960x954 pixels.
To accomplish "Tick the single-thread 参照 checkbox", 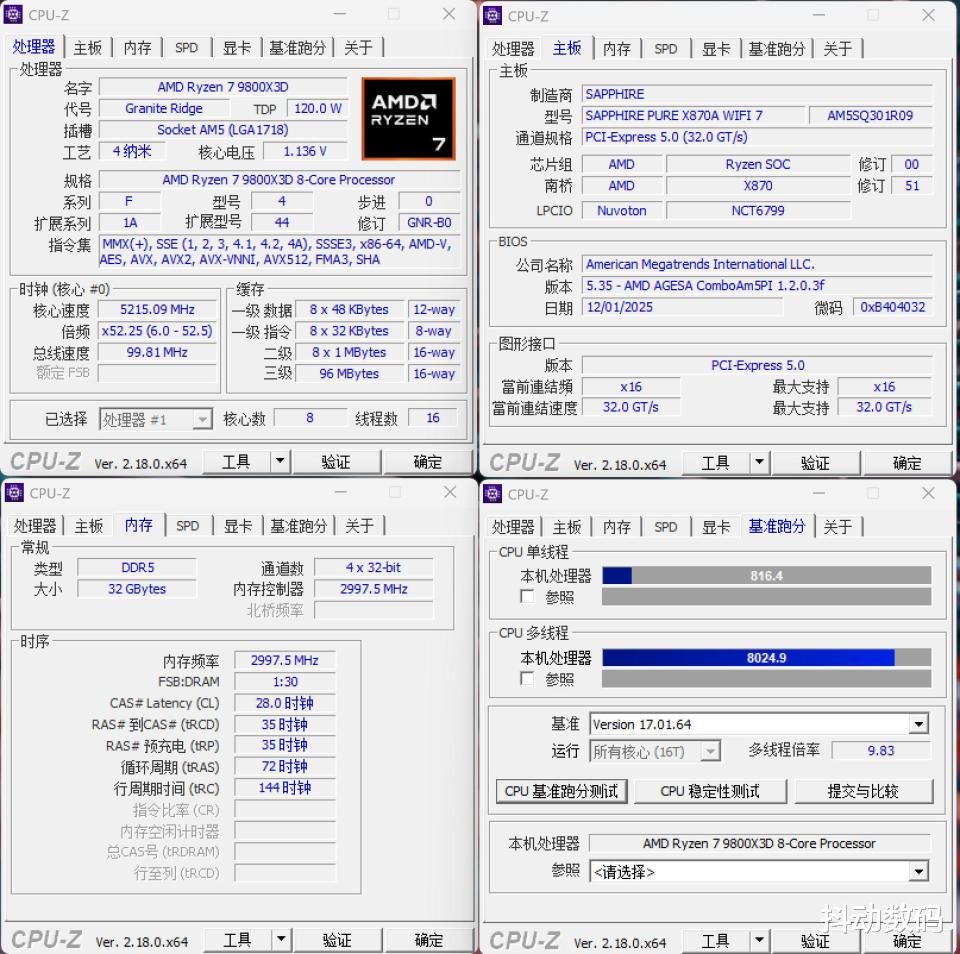I will 527,596.
